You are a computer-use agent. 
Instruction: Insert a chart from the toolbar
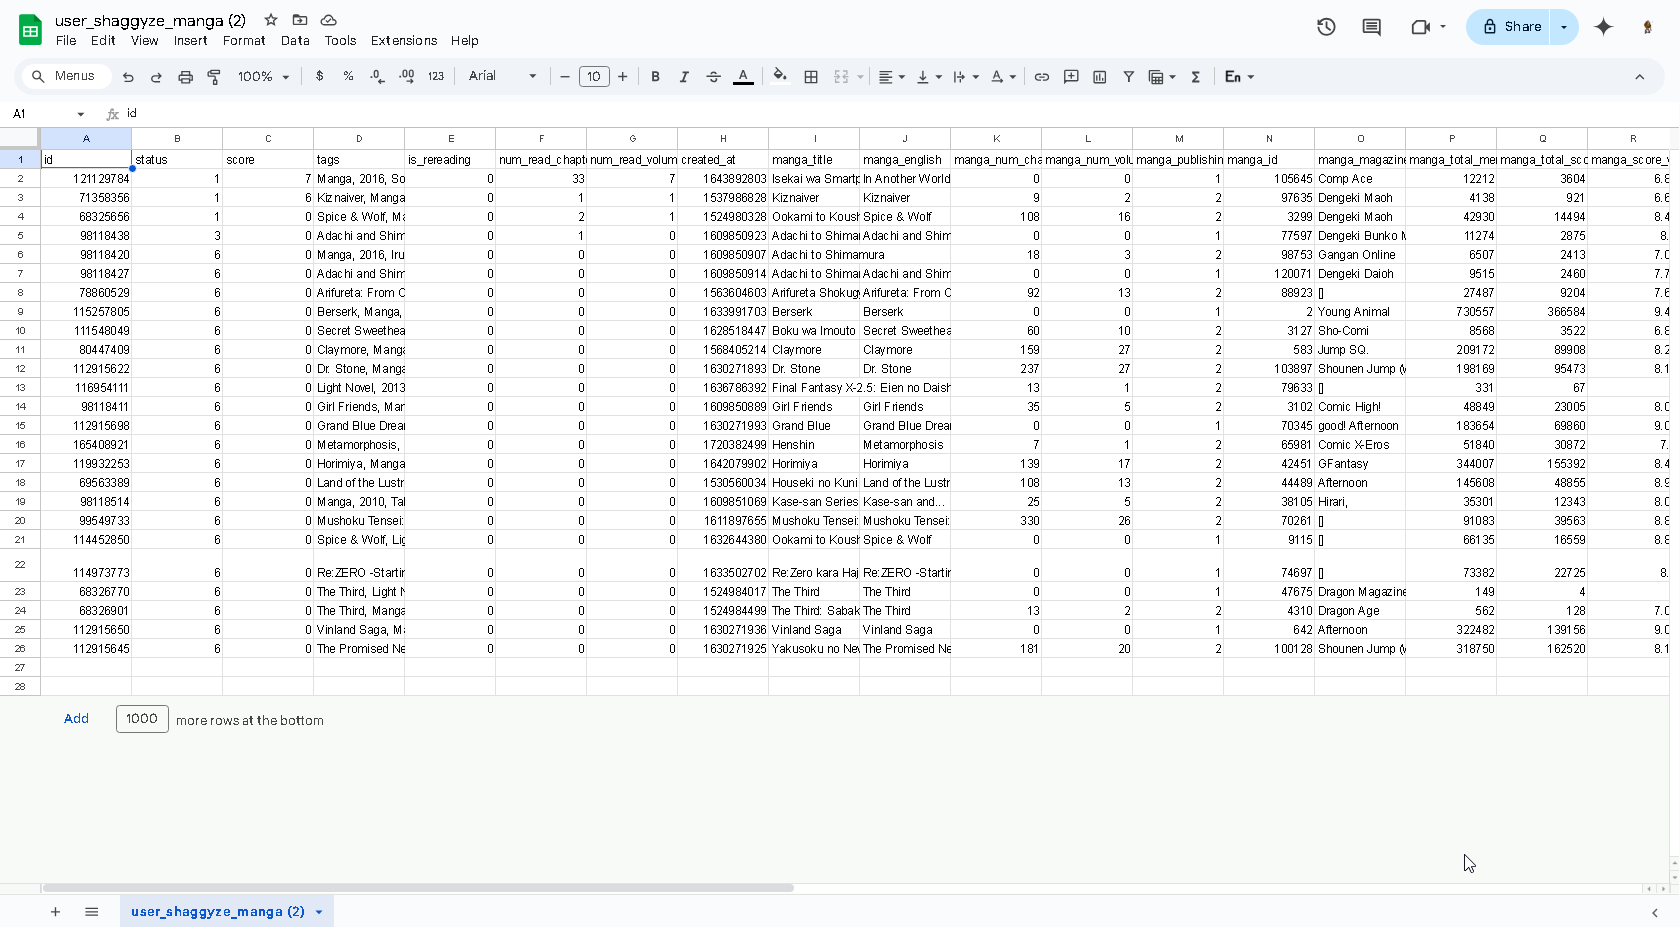1100,77
